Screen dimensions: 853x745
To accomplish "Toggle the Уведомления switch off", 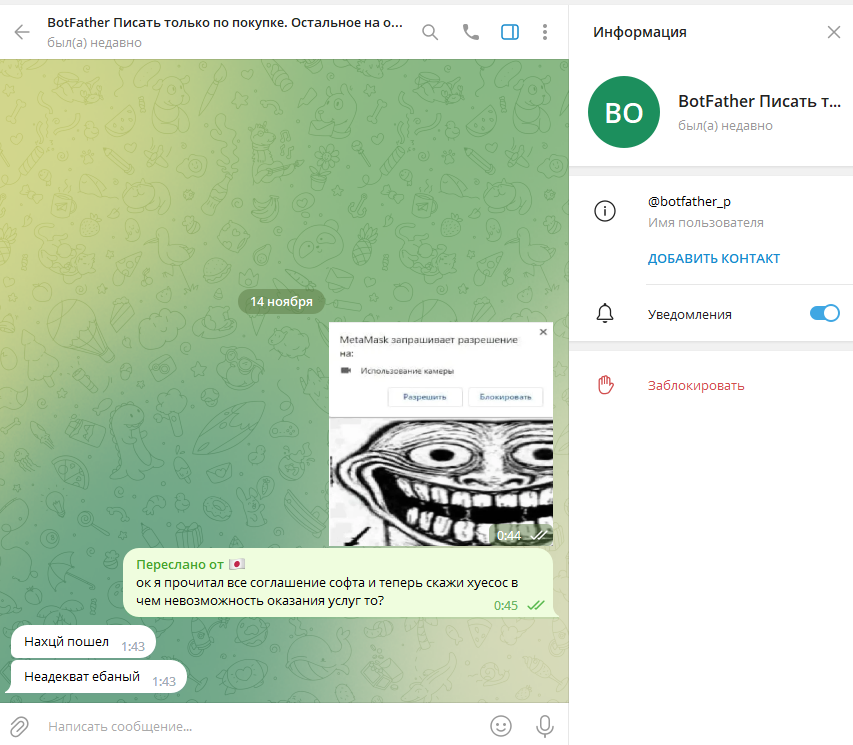I will pos(824,313).
